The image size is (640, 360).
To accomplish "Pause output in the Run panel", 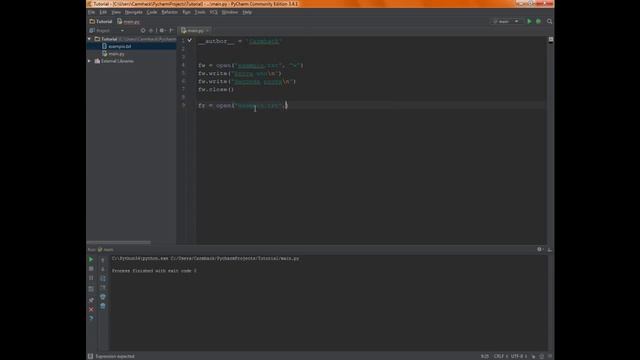I will (x=91, y=278).
